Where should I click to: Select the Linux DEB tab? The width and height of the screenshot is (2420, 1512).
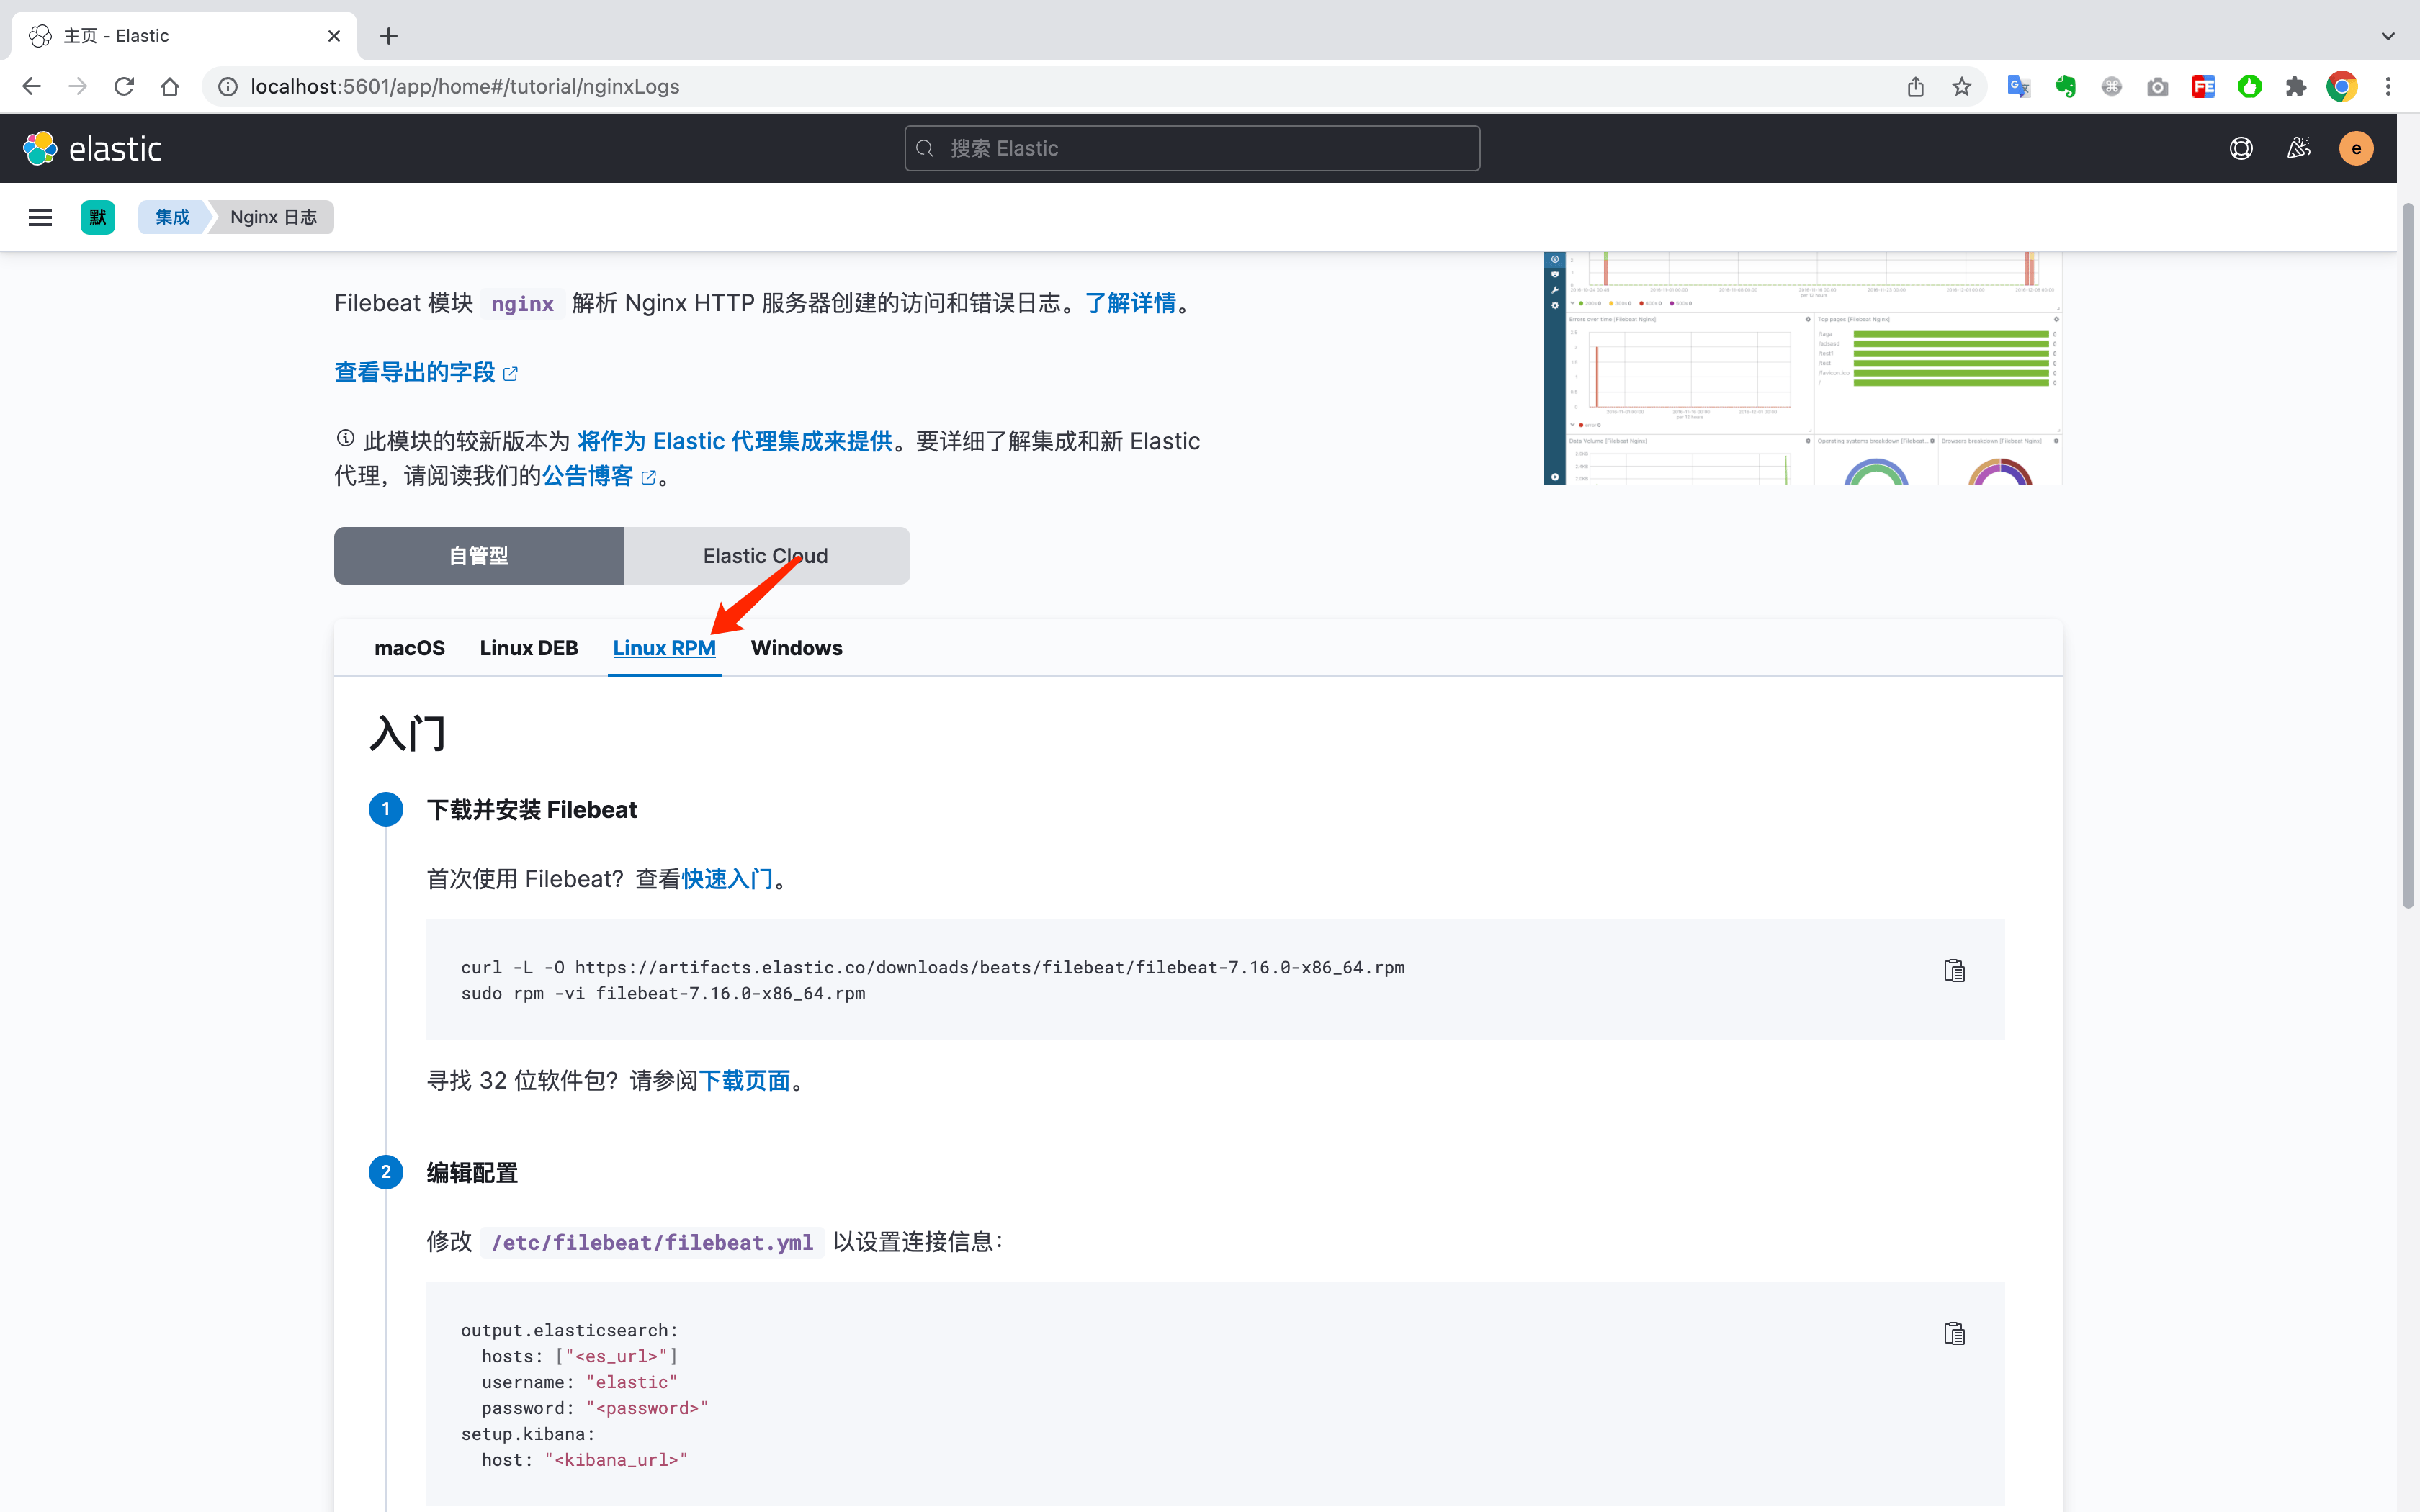tap(529, 648)
